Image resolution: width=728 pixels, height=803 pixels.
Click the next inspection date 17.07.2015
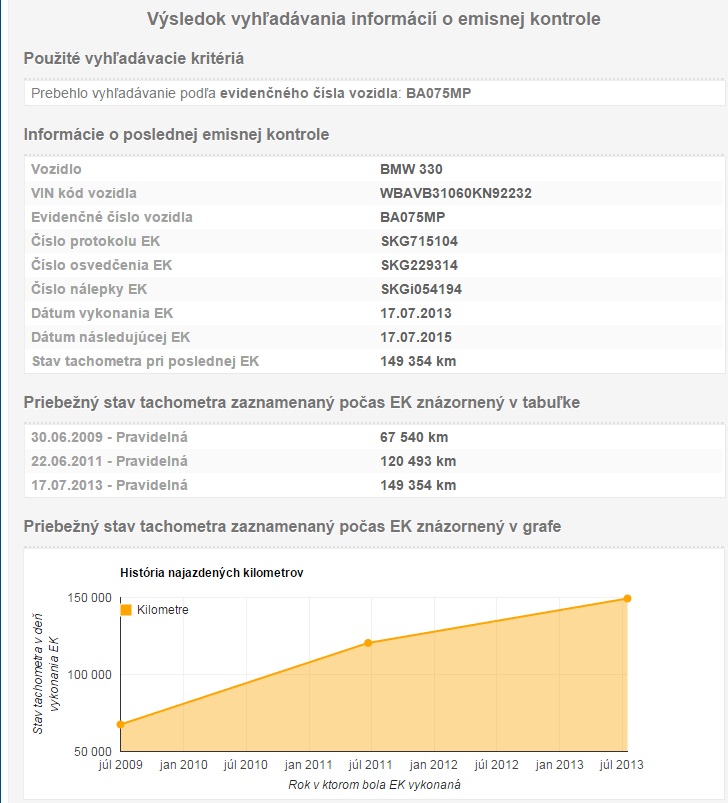[x=416, y=337]
